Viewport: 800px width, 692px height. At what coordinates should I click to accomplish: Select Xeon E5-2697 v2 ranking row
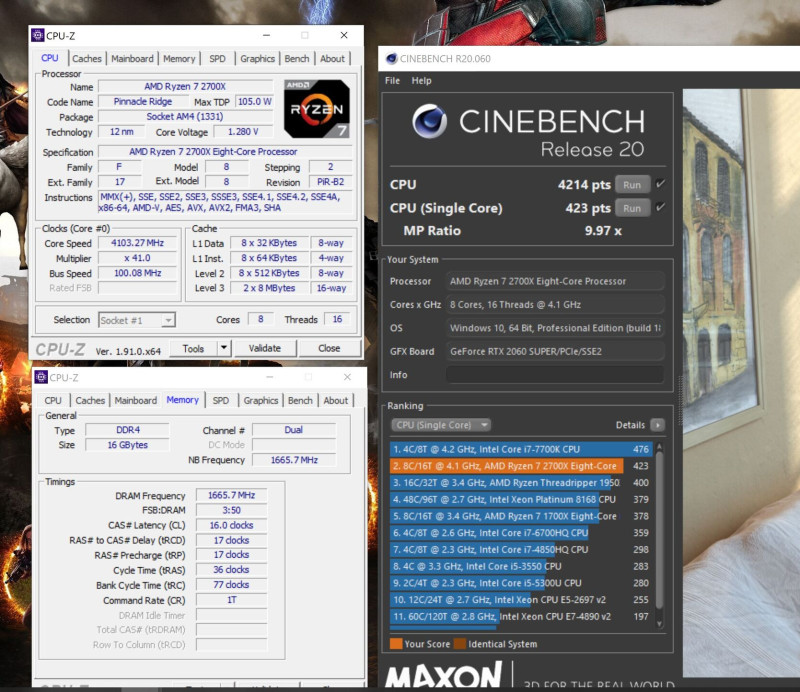click(521, 600)
